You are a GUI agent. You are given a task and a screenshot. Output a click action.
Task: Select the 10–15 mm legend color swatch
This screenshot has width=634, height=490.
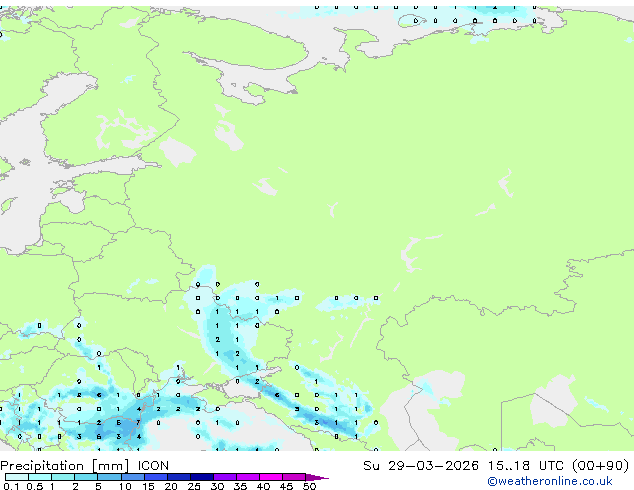133,477
